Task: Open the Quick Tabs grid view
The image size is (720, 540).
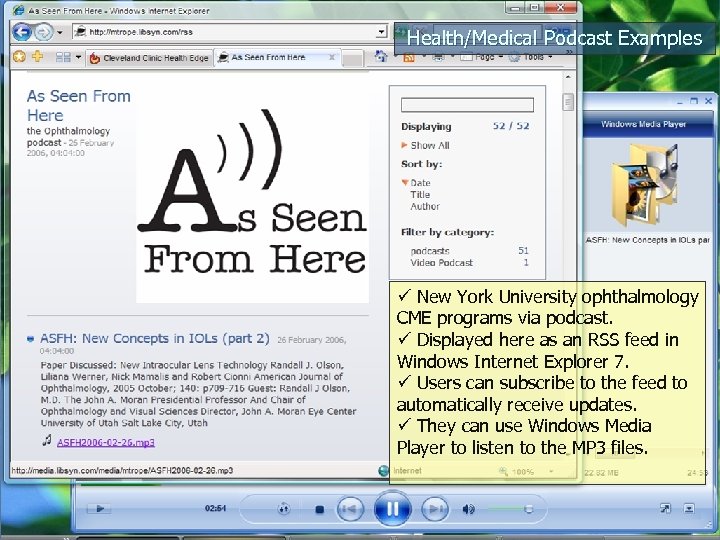Action: pos(63,57)
